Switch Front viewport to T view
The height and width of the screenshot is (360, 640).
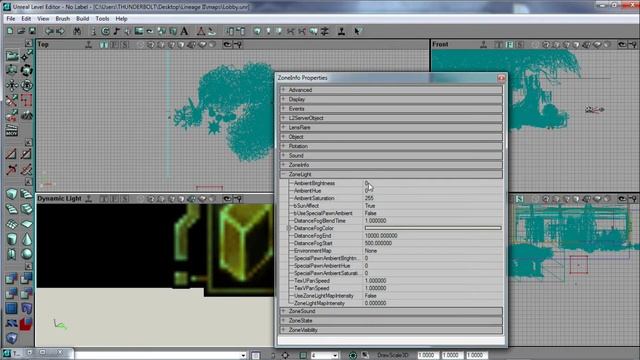coord(499,44)
